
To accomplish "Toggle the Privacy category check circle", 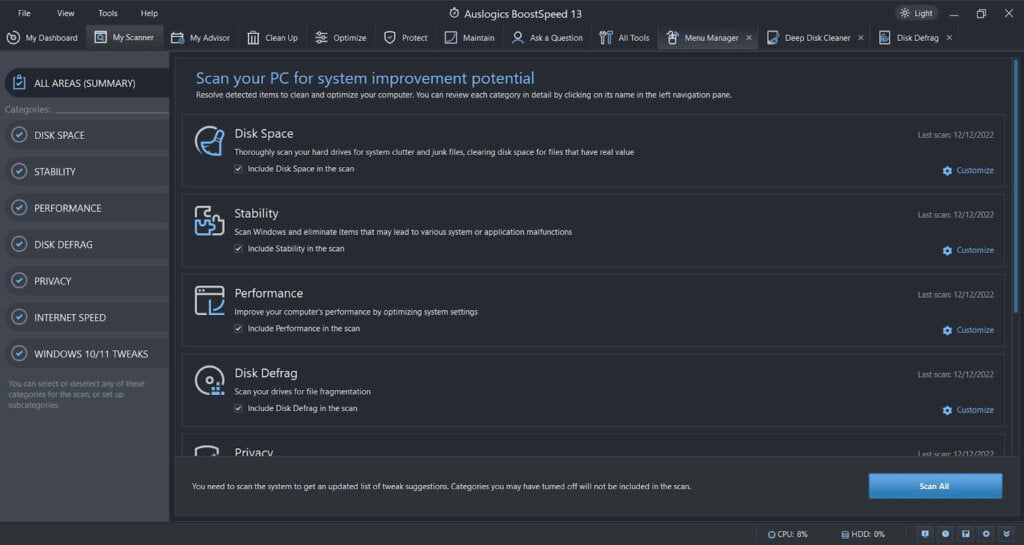I will [20, 281].
